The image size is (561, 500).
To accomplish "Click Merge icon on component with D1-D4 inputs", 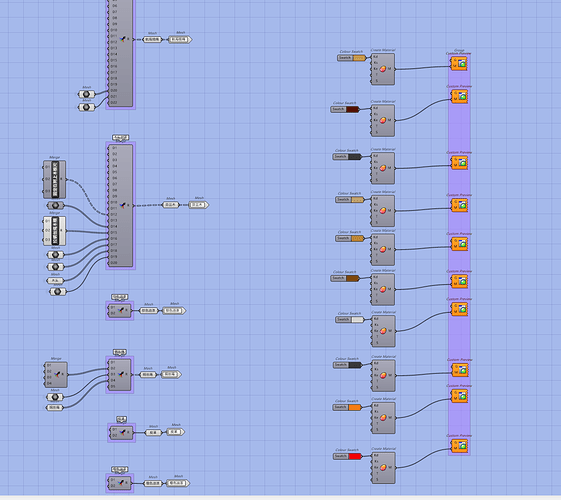I will click(x=57, y=374).
